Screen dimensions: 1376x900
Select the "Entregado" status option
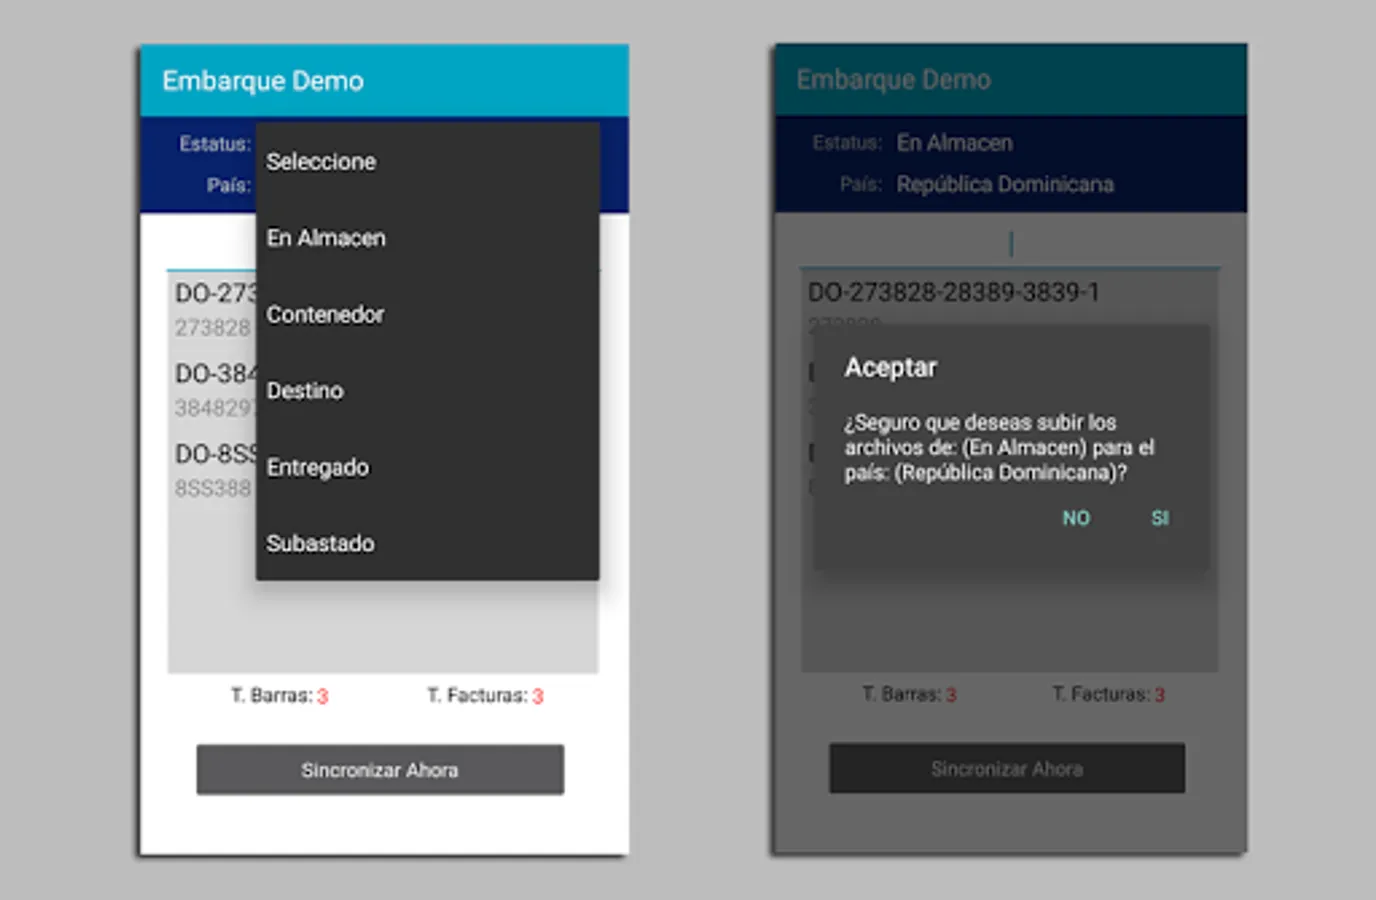(x=318, y=467)
